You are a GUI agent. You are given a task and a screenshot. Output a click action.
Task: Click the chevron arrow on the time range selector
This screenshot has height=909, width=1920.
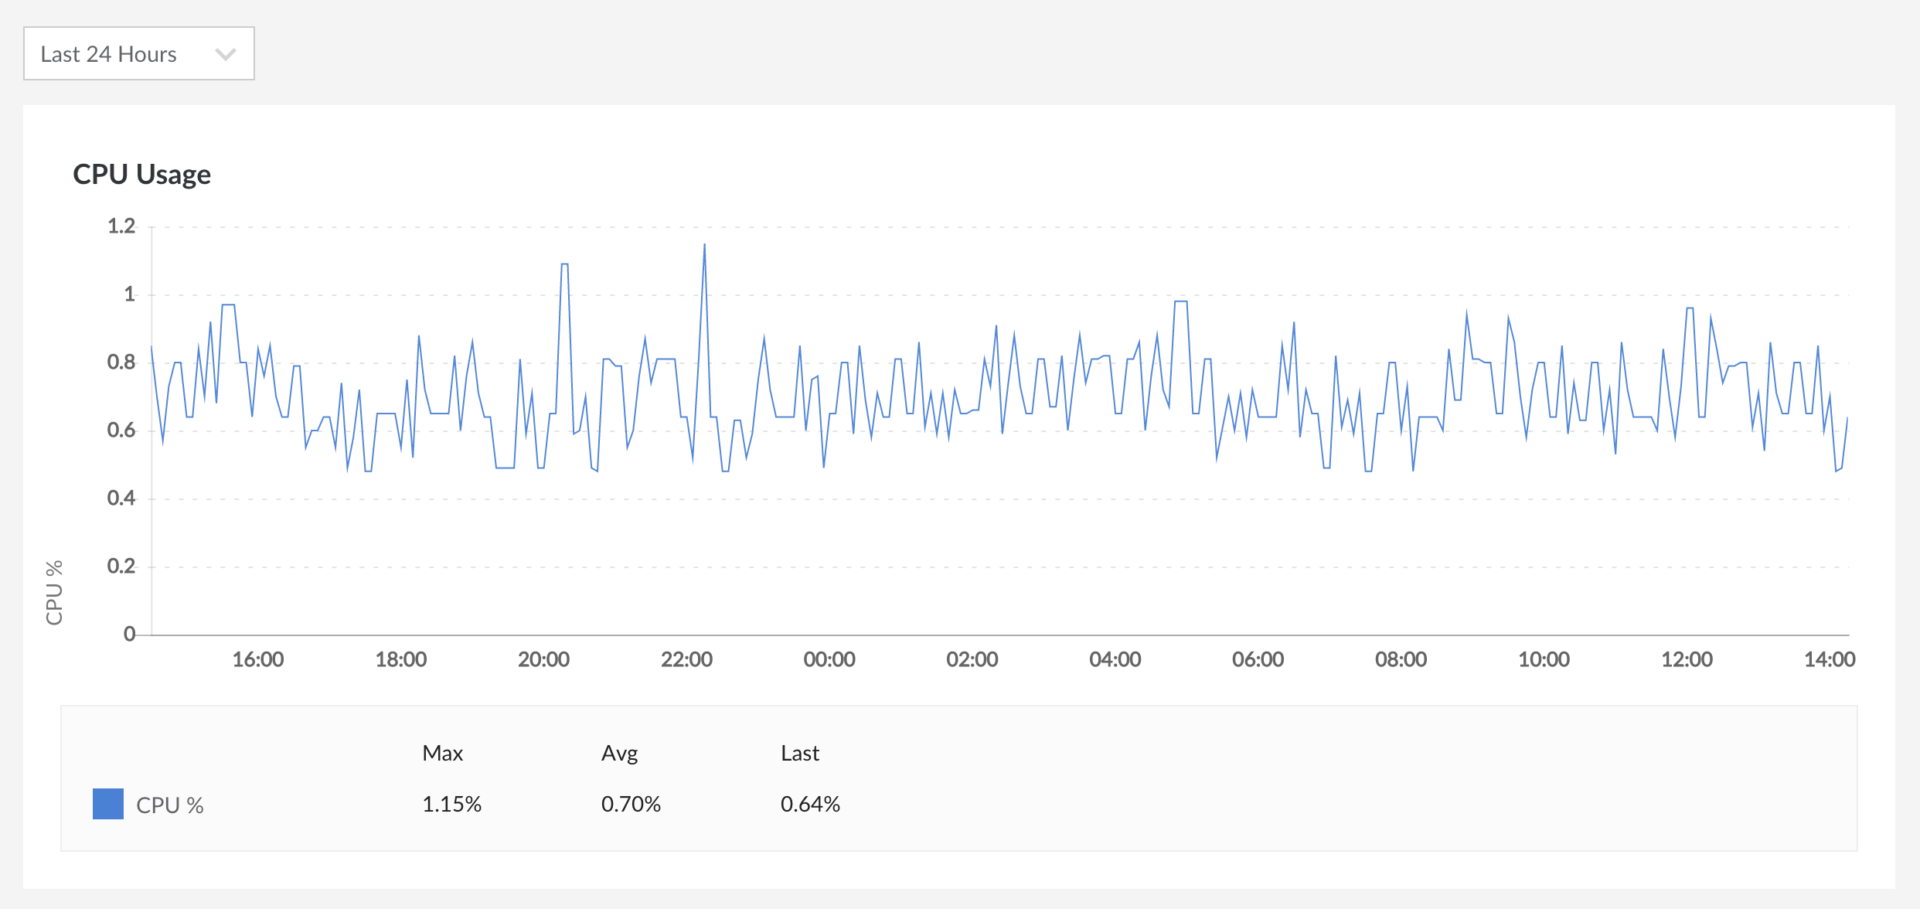(x=226, y=54)
